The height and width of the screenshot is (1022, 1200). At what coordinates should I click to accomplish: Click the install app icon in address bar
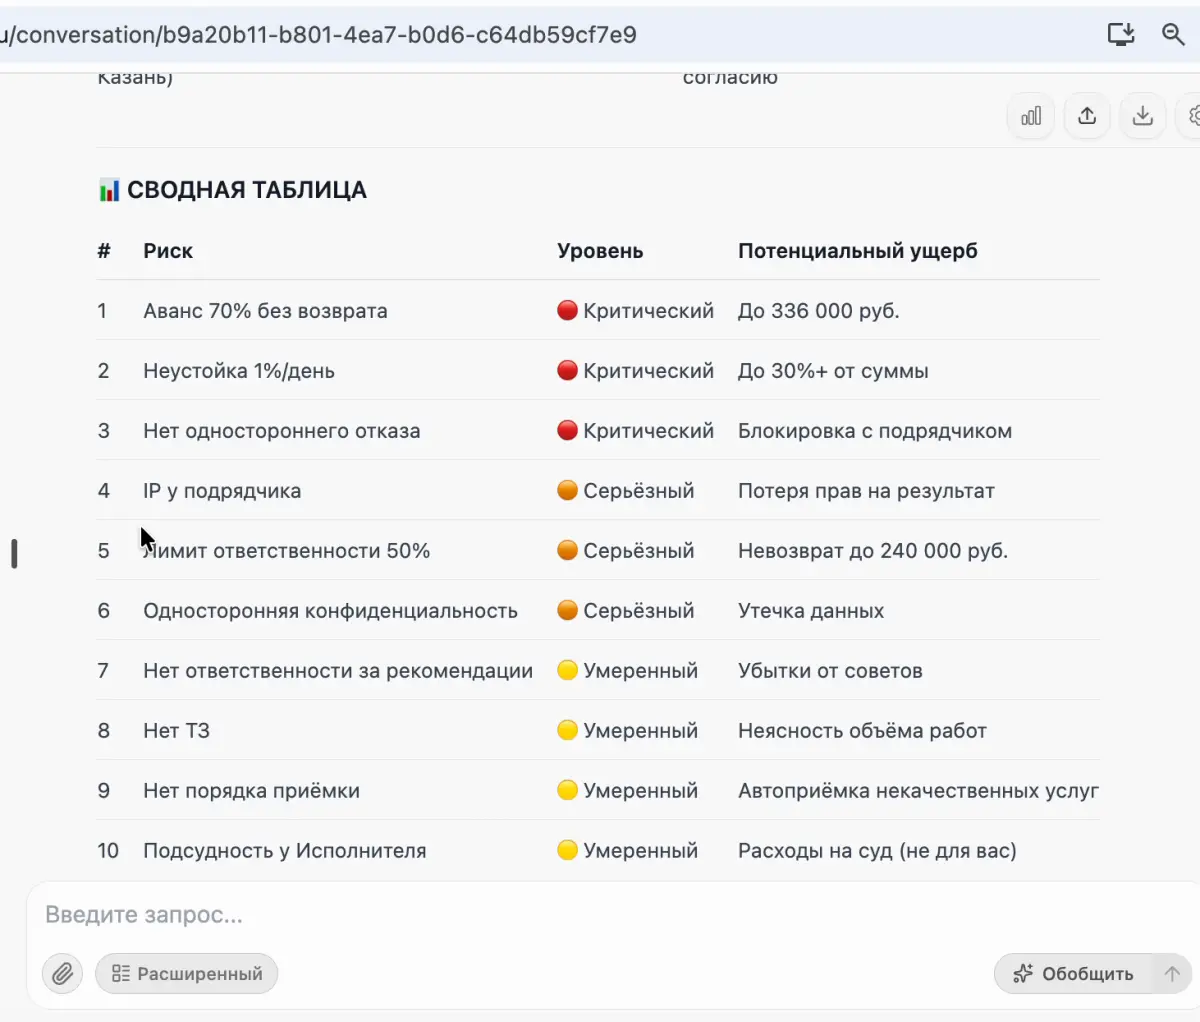coord(1121,34)
